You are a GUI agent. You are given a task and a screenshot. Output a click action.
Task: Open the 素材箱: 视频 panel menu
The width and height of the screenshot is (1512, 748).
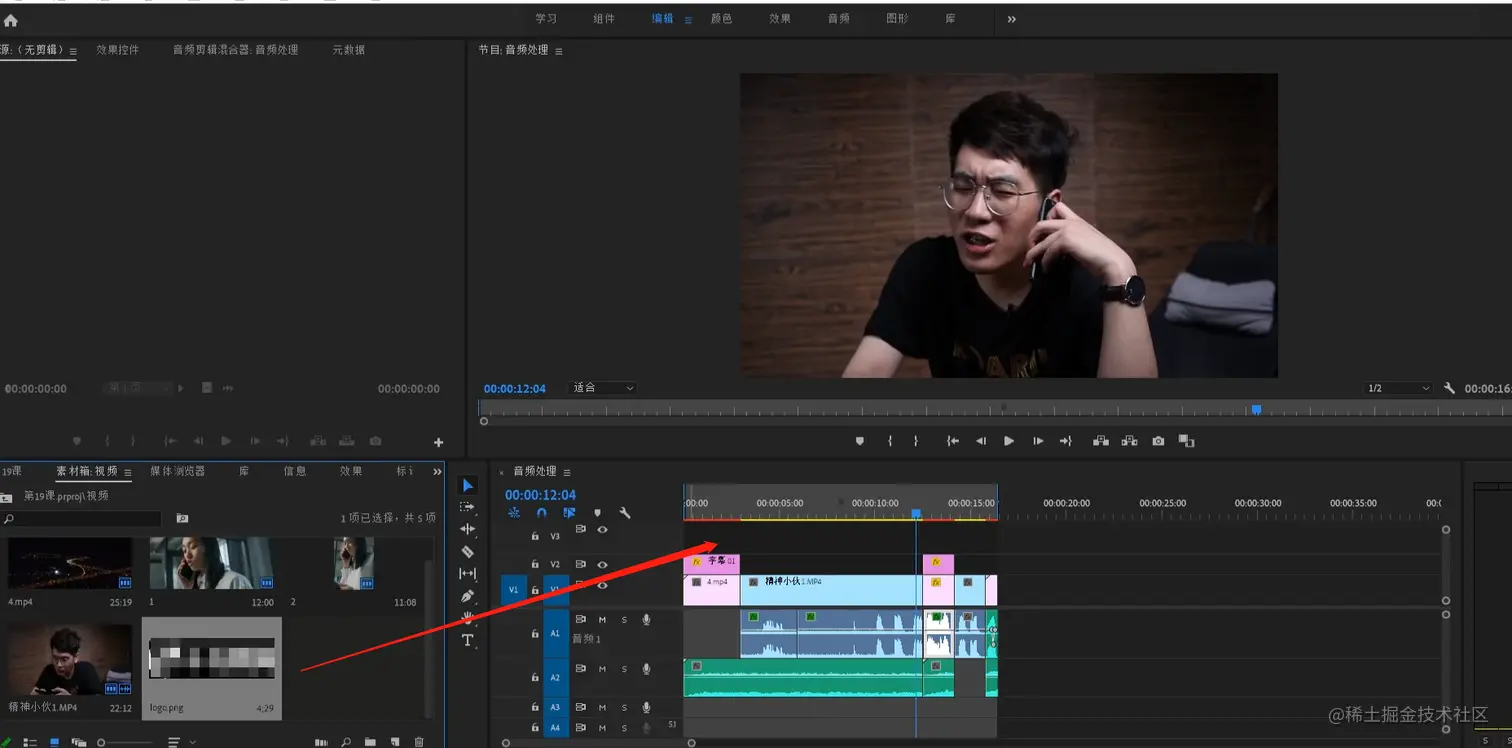tap(127, 472)
